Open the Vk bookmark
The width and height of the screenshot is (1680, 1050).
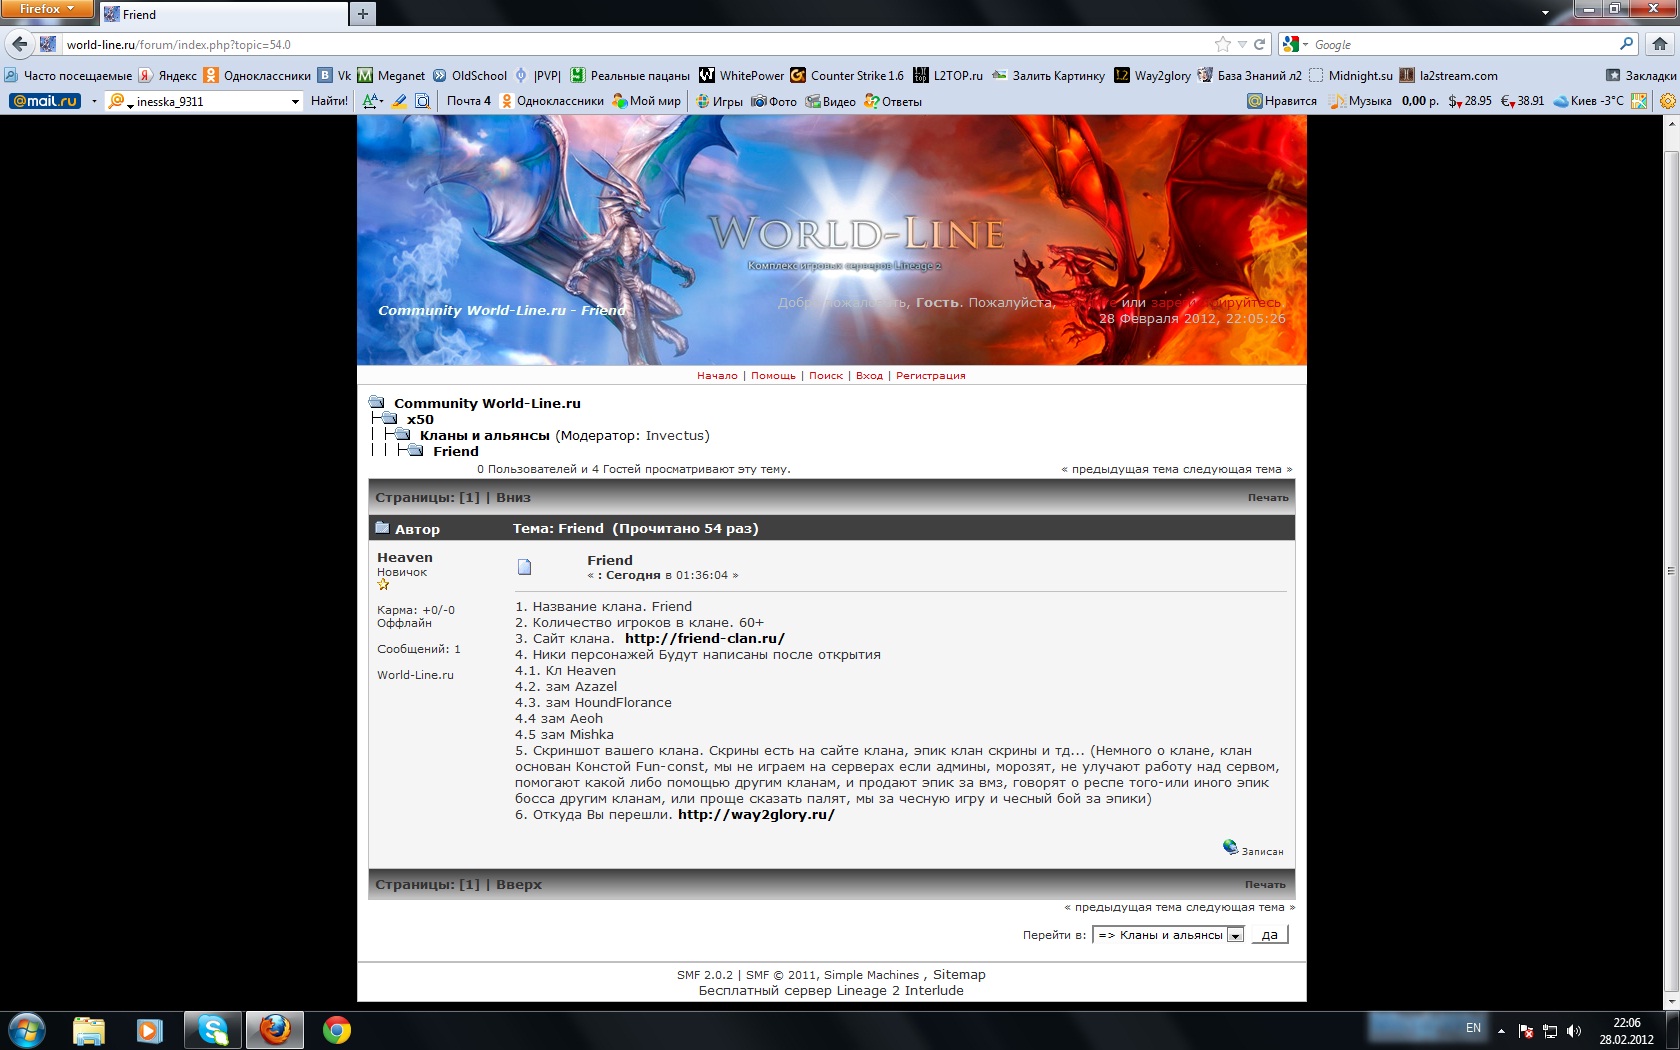(335, 75)
